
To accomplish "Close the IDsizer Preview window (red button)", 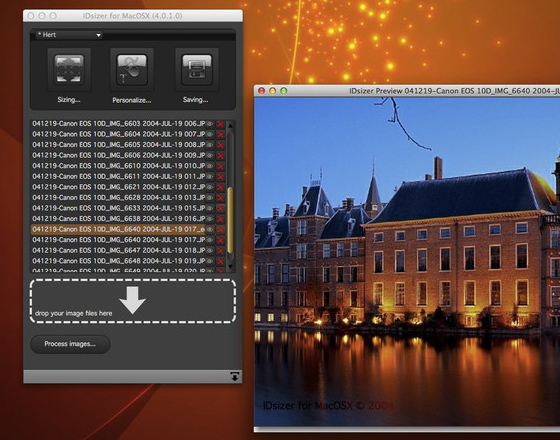I will click(261, 91).
